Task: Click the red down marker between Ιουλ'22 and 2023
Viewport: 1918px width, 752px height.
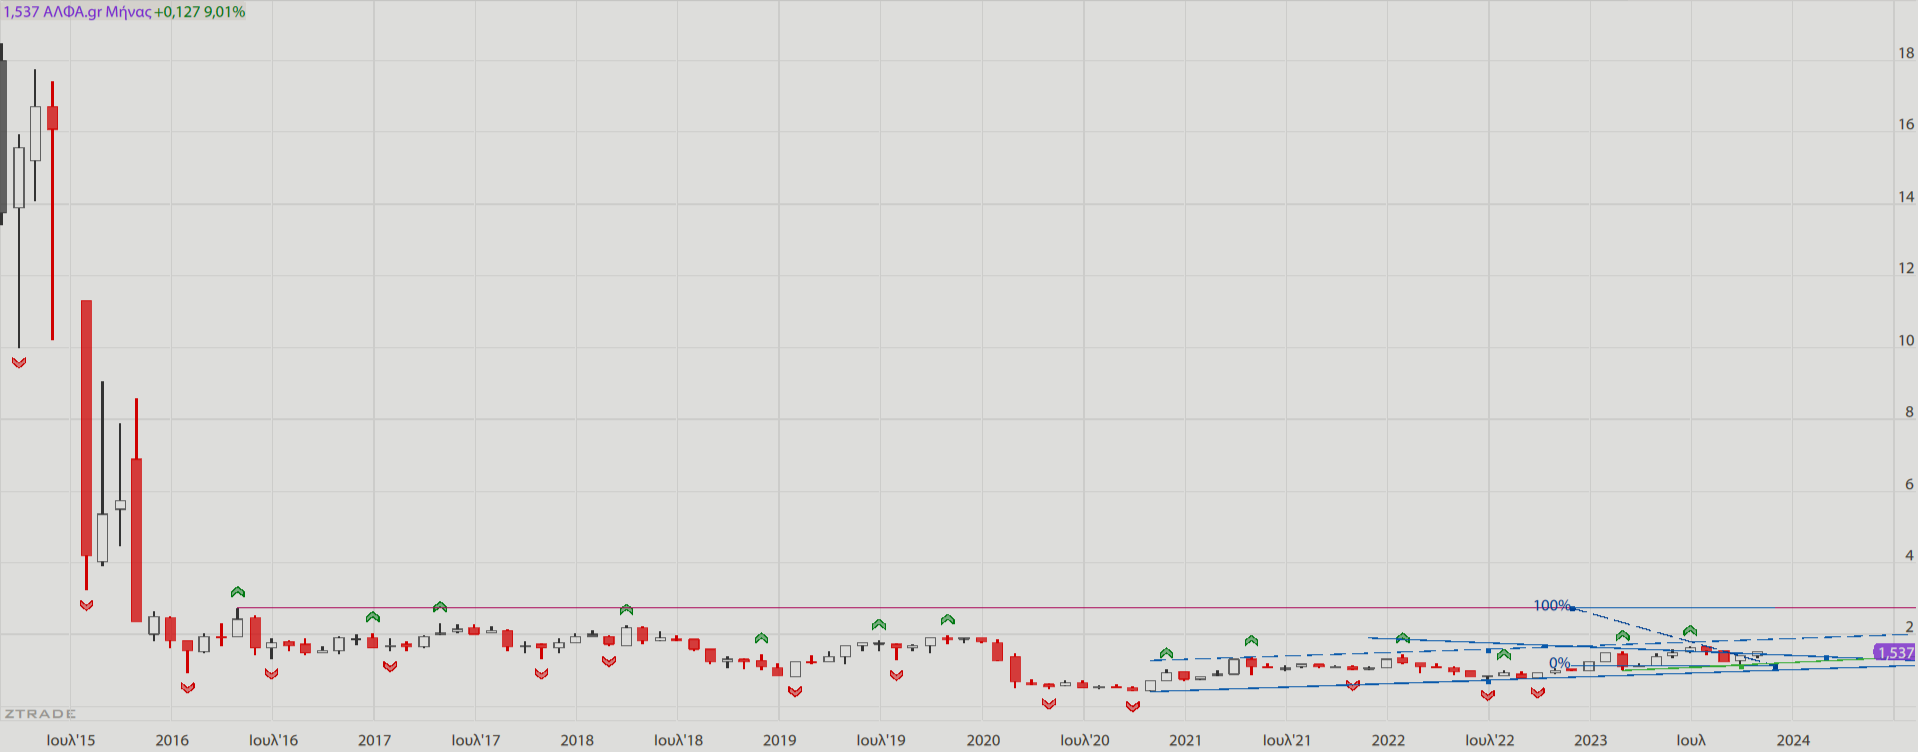Action: (1538, 692)
